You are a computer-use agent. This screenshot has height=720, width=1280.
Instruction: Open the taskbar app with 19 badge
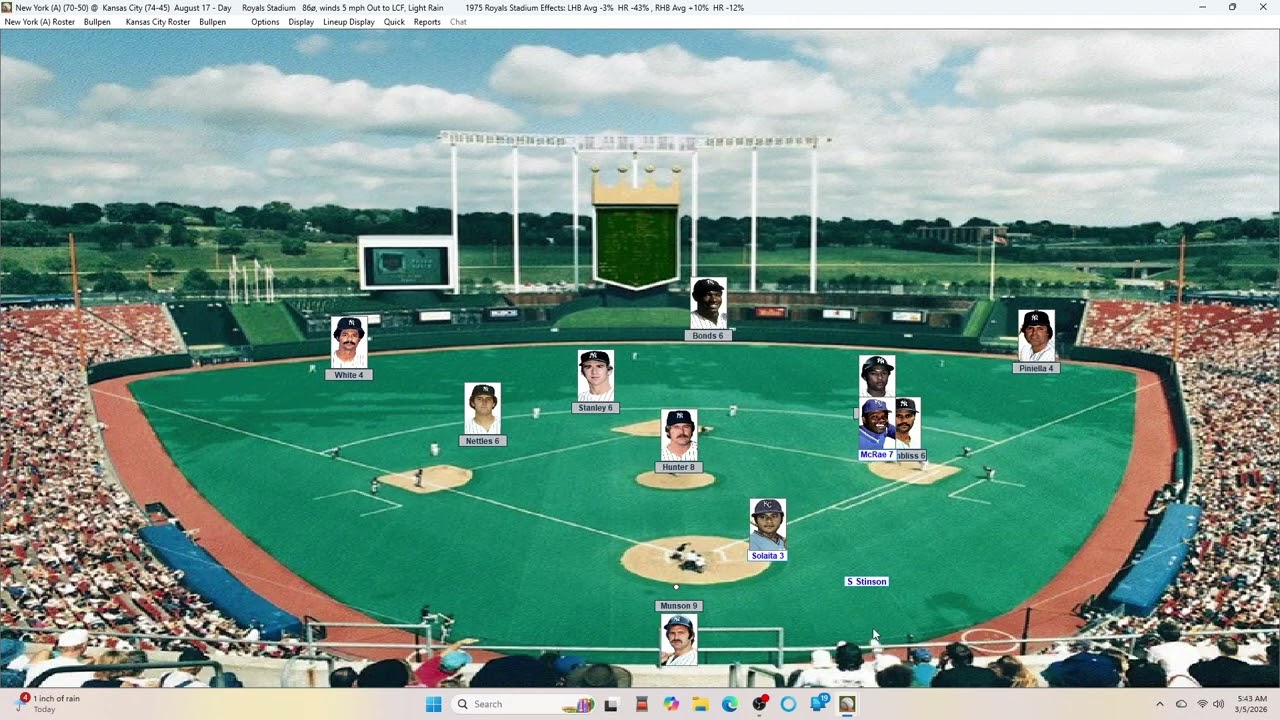pos(819,704)
